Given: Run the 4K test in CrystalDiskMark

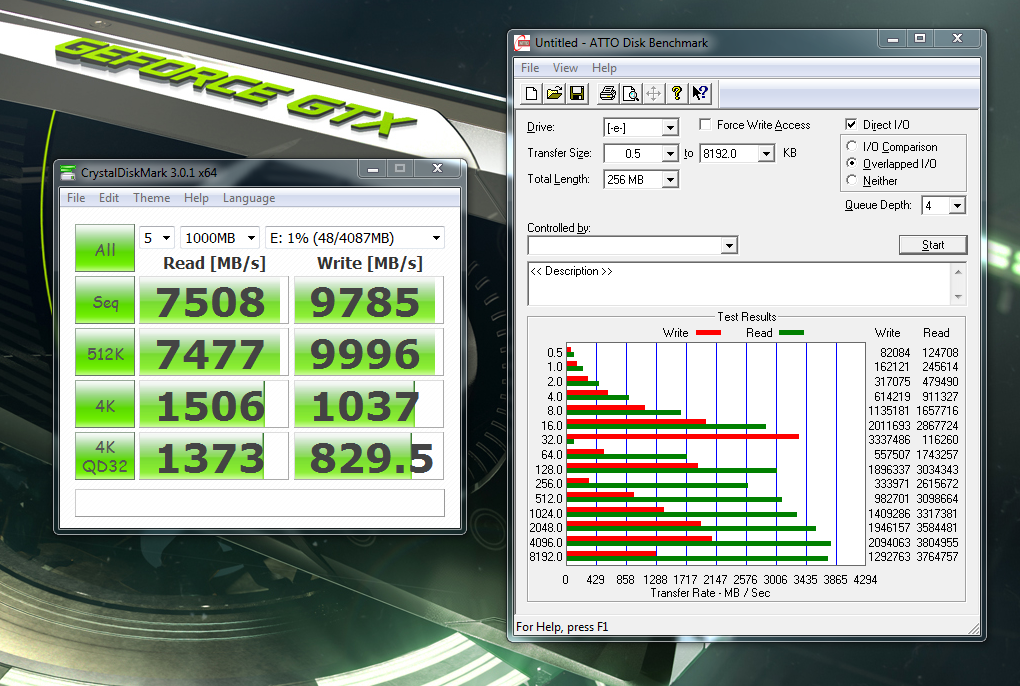Looking at the screenshot, I should pyautogui.click(x=105, y=404).
